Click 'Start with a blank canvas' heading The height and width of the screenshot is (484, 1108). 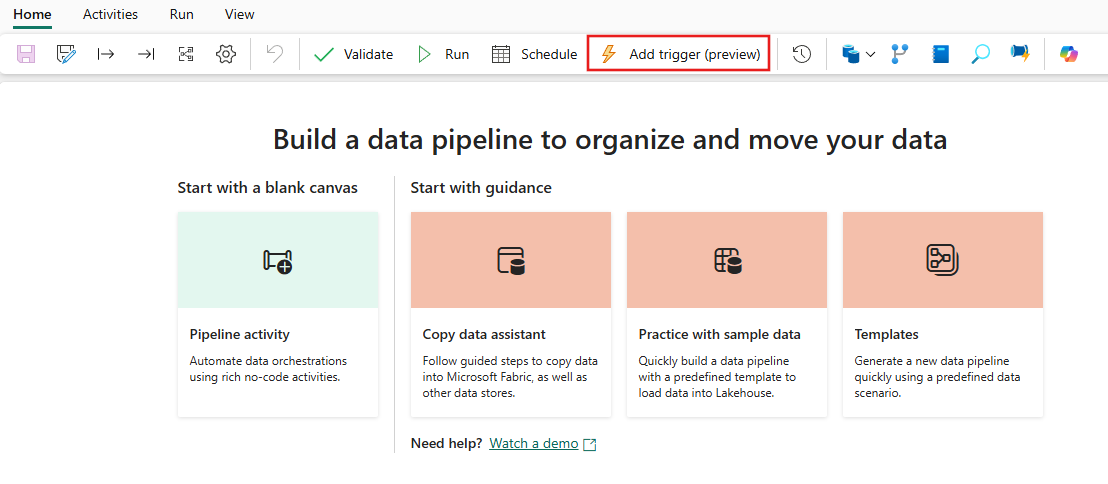tap(268, 187)
